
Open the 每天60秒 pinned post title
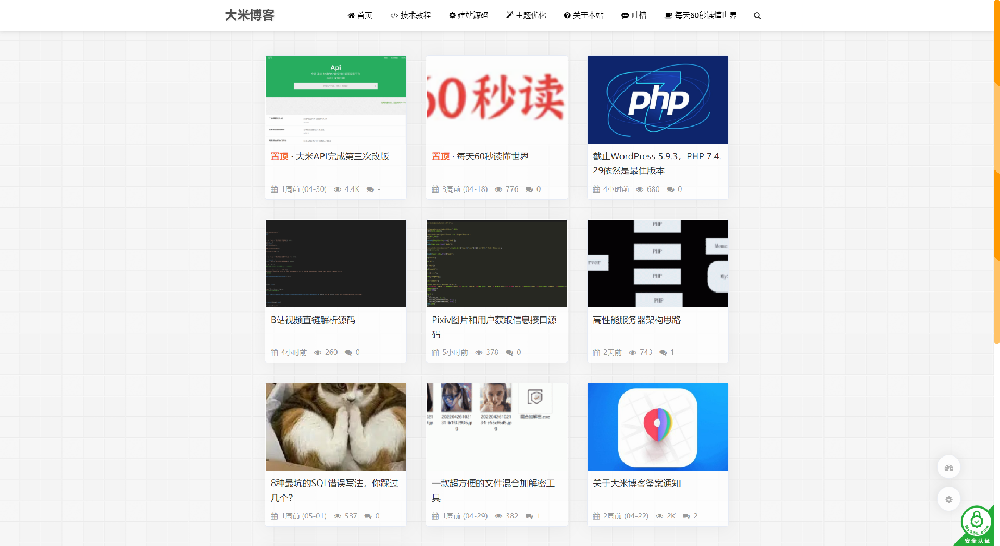point(480,157)
